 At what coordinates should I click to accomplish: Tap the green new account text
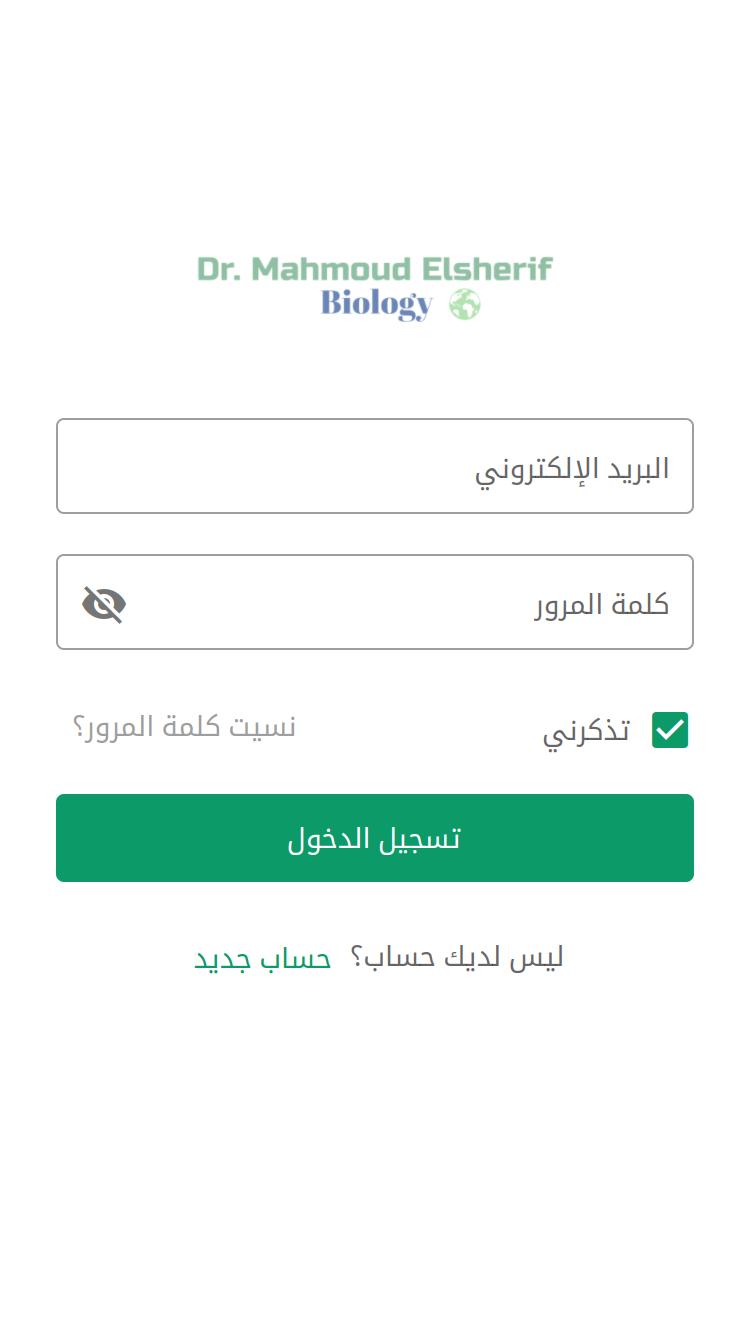click(263, 958)
